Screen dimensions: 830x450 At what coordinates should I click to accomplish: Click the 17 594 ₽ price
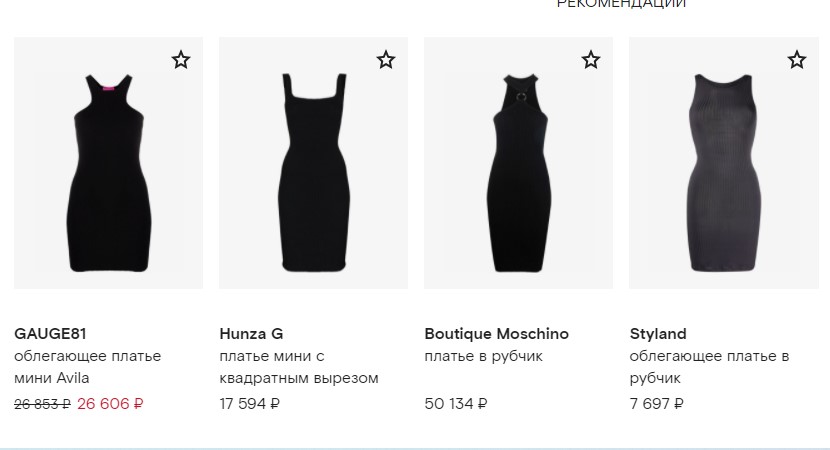tap(249, 404)
